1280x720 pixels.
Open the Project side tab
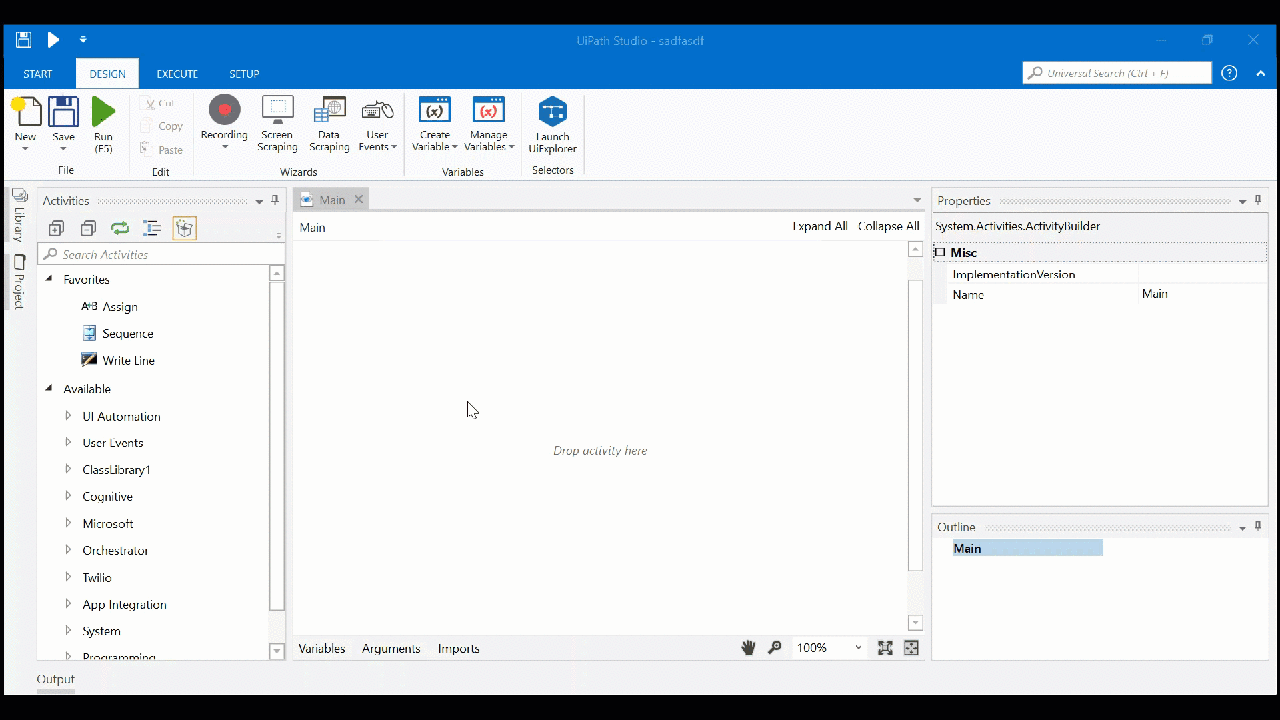[18, 282]
